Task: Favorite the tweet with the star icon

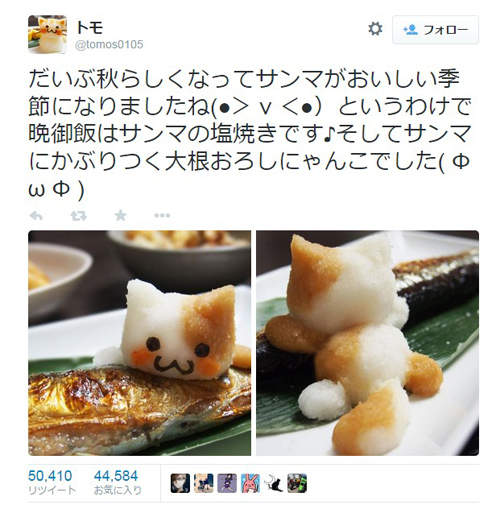Action: (120, 216)
